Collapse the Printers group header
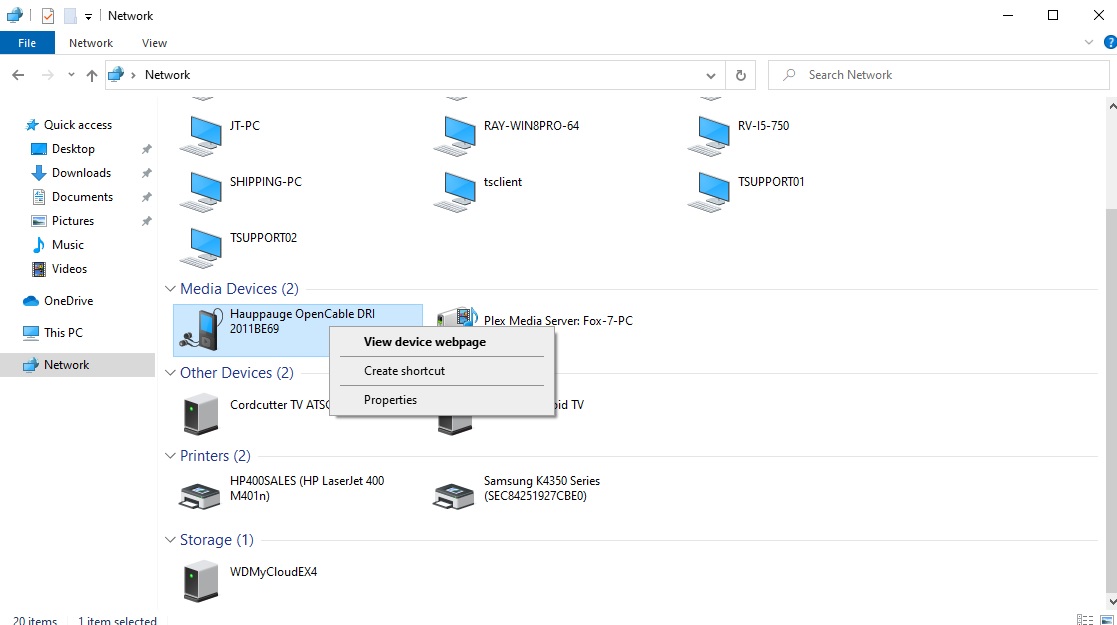This screenshot has height=625, width=1117. coord(170,456)
